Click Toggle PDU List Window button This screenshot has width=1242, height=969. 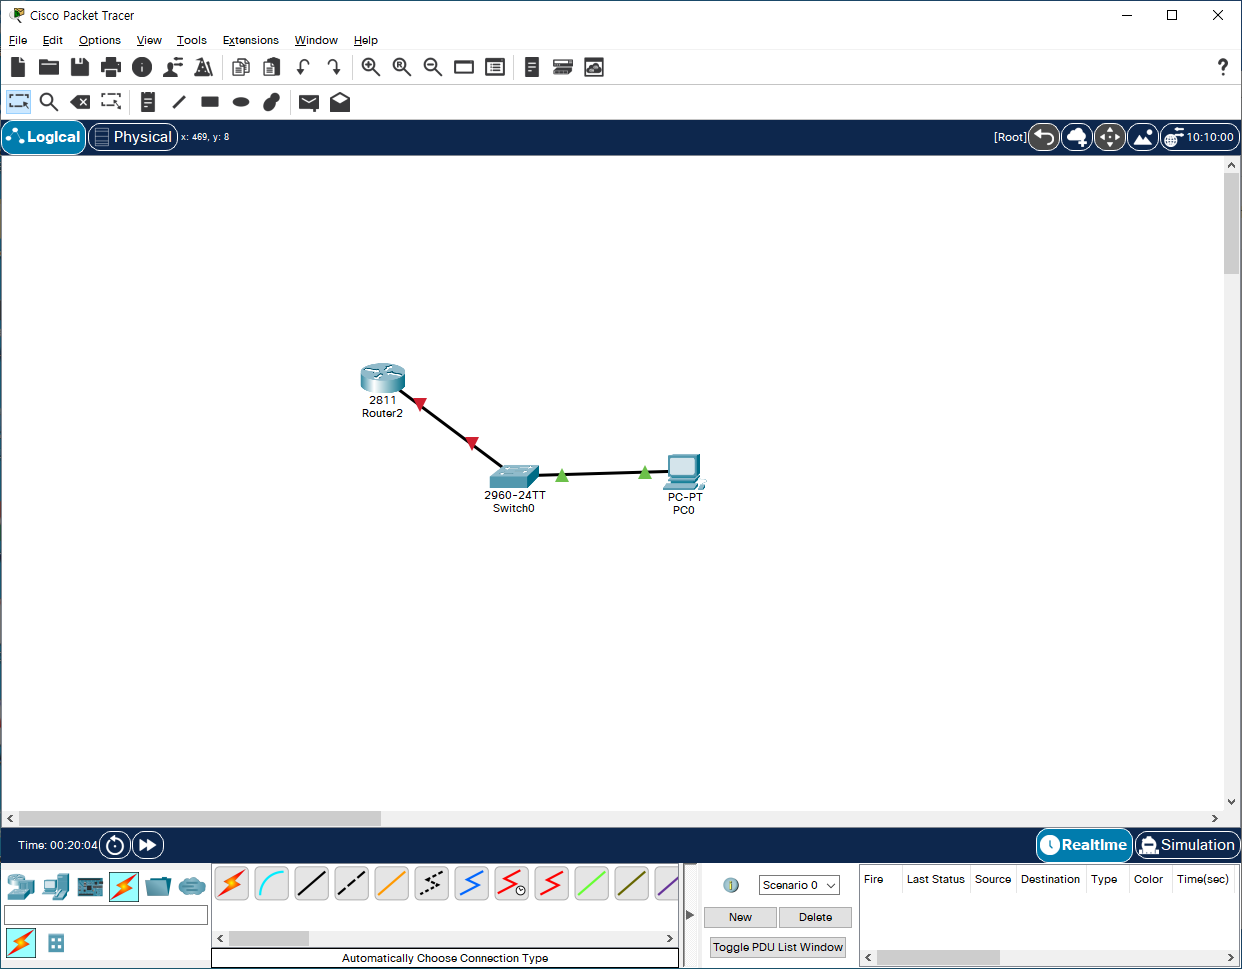[x=778, y=947]
